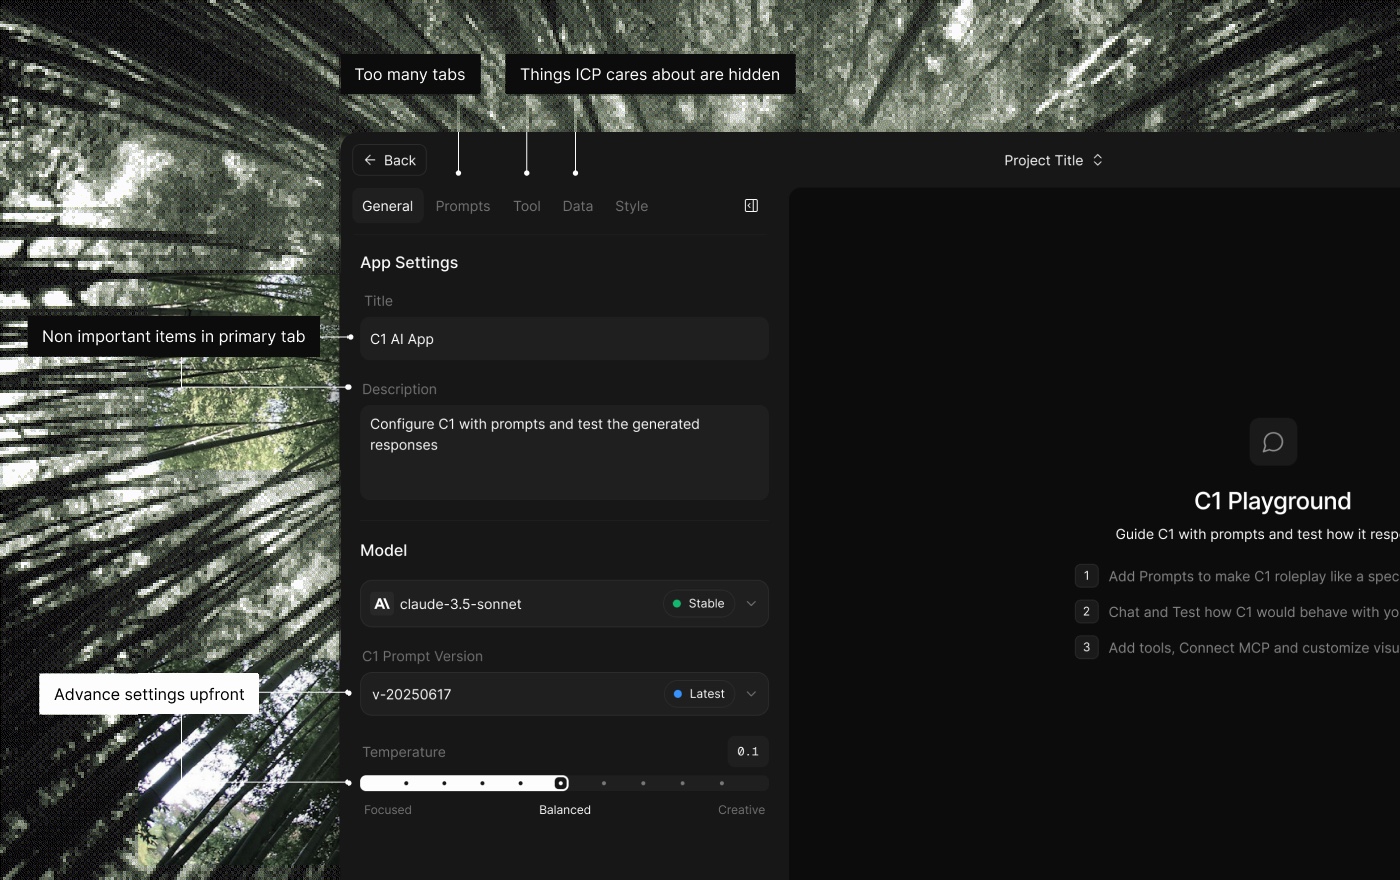Focus the Description text area
This screenshot has width=1400, height=880.
pos(564,452)
